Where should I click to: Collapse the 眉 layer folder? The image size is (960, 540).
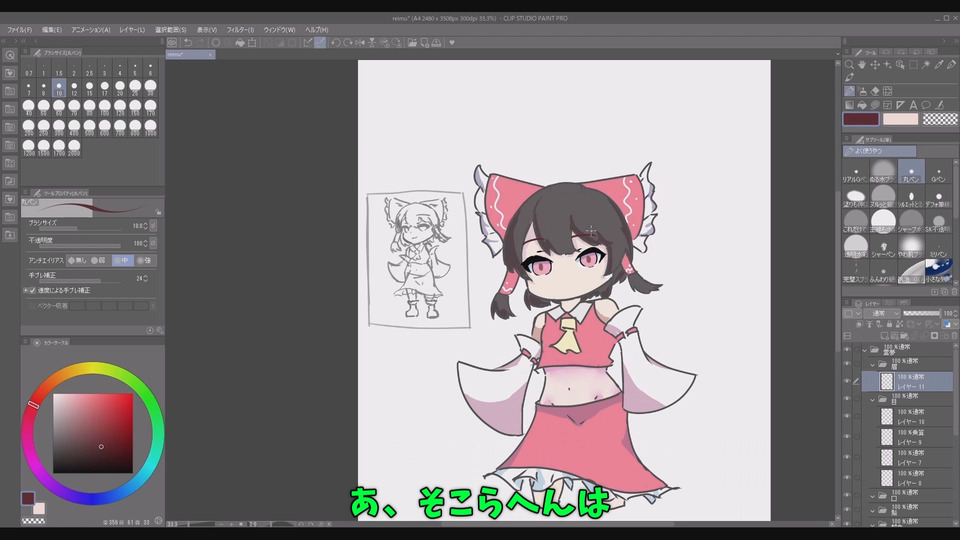click(x=872, y=365)
